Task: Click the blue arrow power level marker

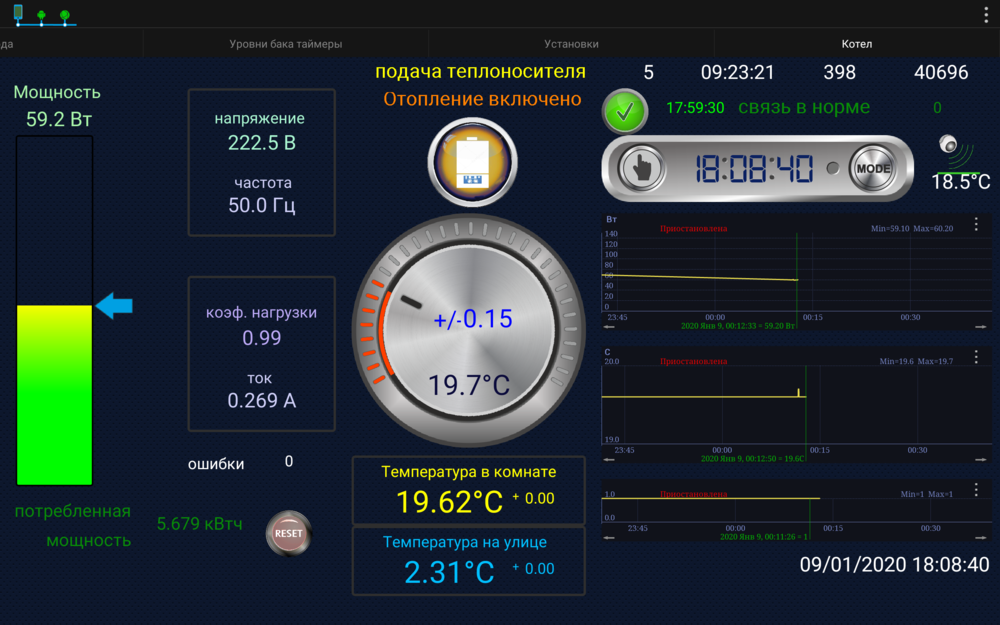Action: pyautogui.click(x=114, y=306)
